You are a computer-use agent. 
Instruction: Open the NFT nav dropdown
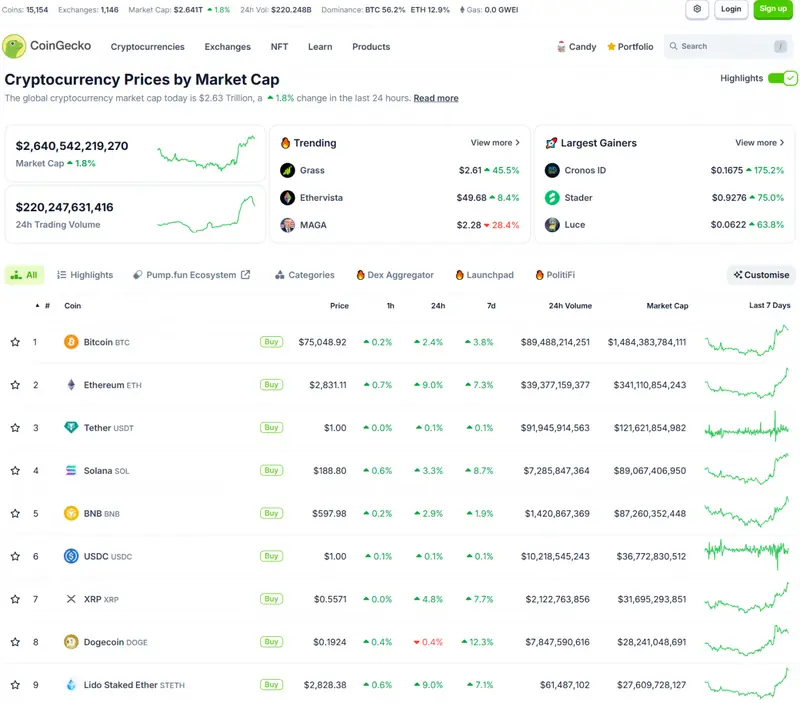pyautogui.click(x=279, y=47)
